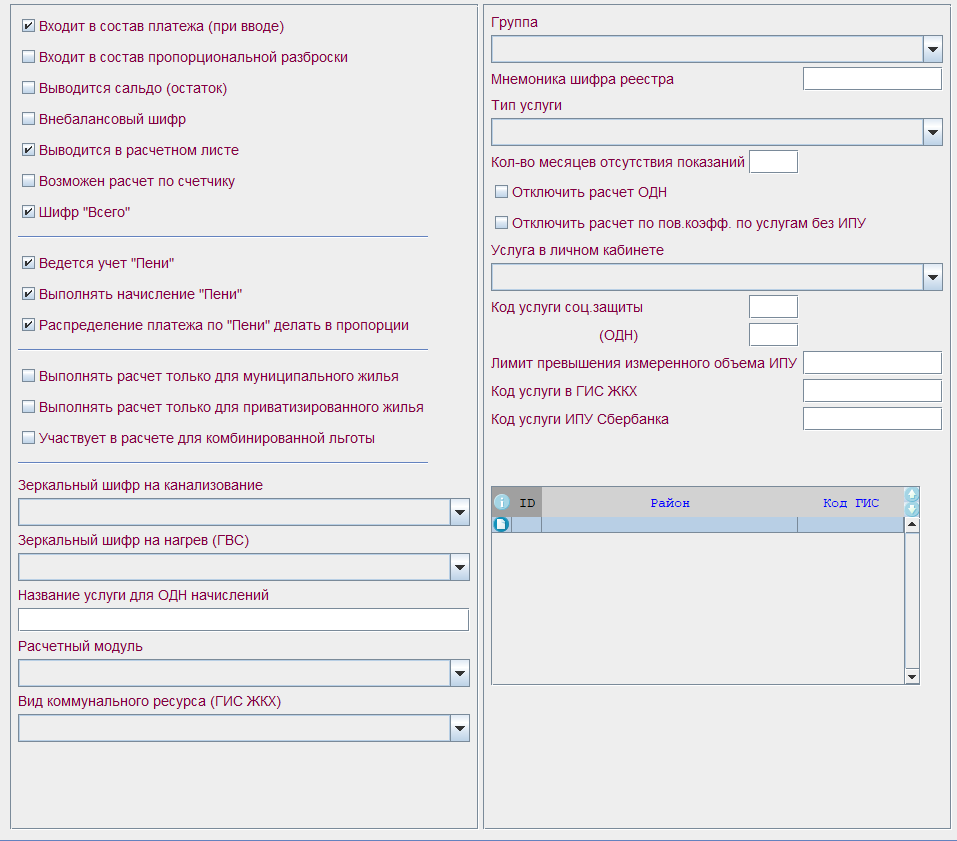Click the info icon in table header
The width and height of the screenshot is (957, 841).
click(x=501, y=502)
